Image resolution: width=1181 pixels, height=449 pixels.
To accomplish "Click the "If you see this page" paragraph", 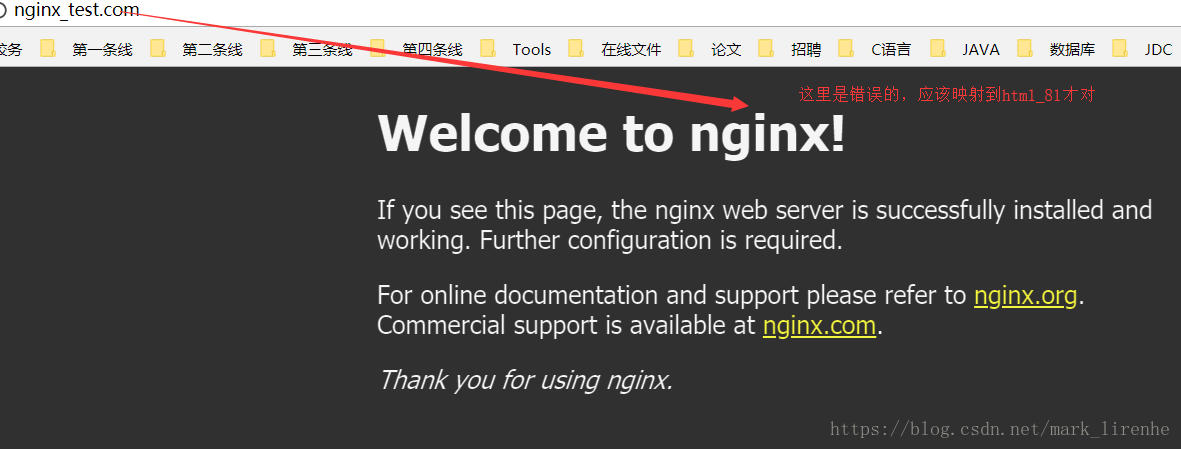I will coord(764,225).
